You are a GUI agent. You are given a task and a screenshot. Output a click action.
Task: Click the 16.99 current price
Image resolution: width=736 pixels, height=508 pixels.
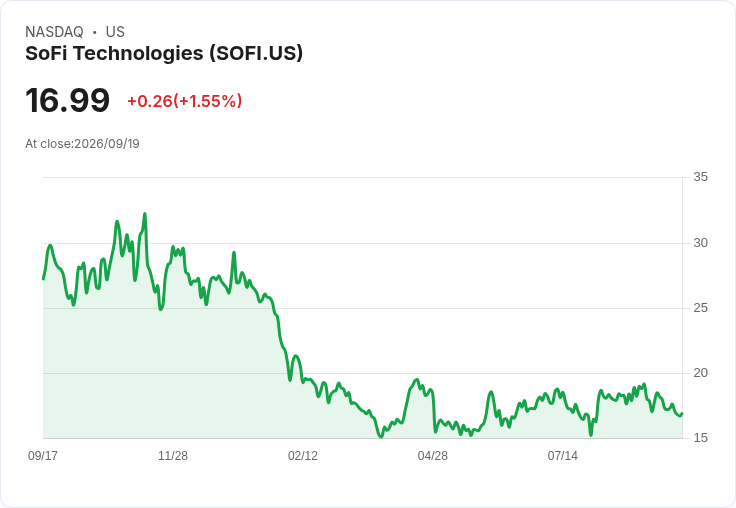[x=68, y=100]
